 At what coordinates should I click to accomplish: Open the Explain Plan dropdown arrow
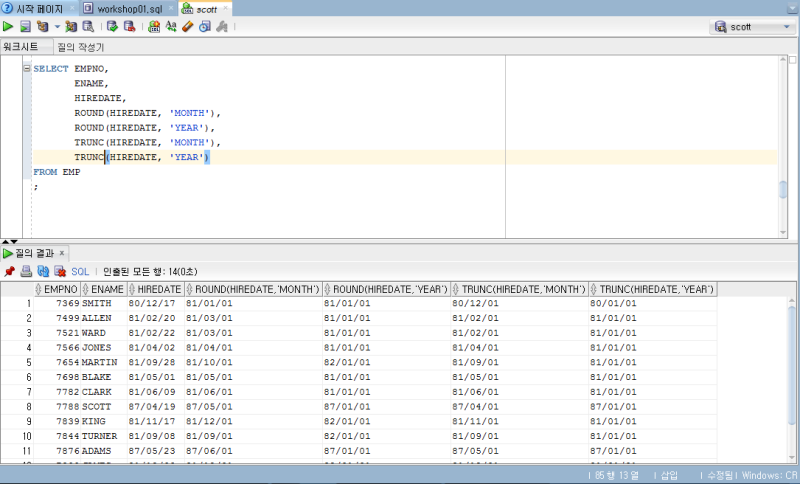click(x=57, y=27)
